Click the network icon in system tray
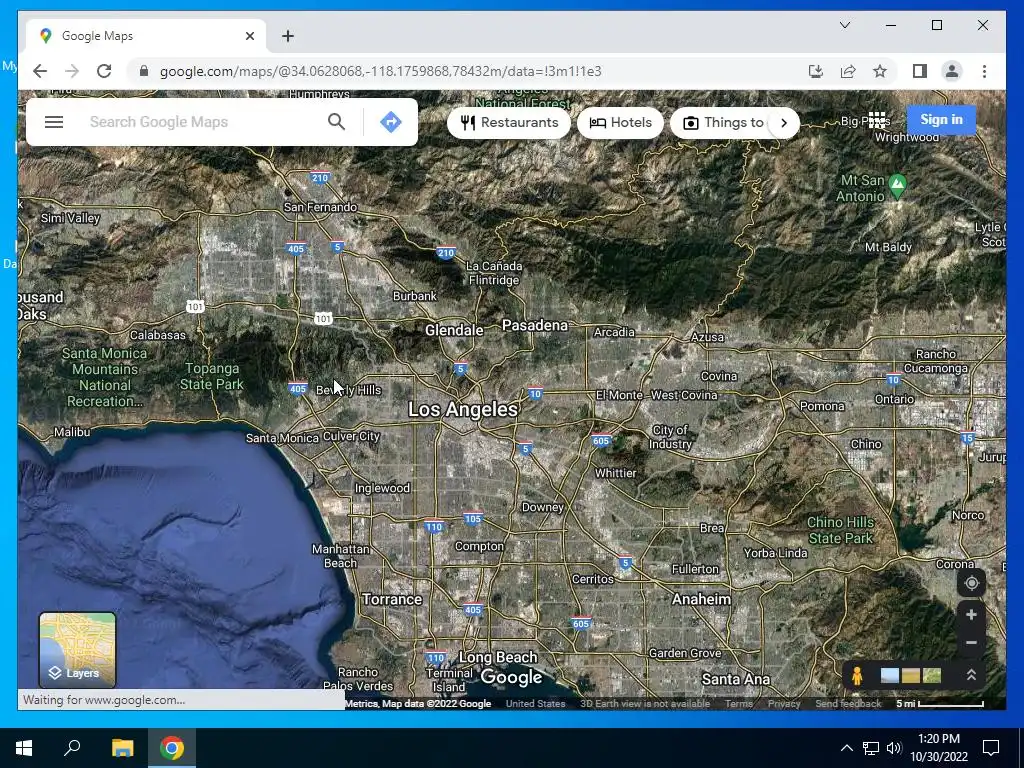1024x768 pixels. point(871,748)
